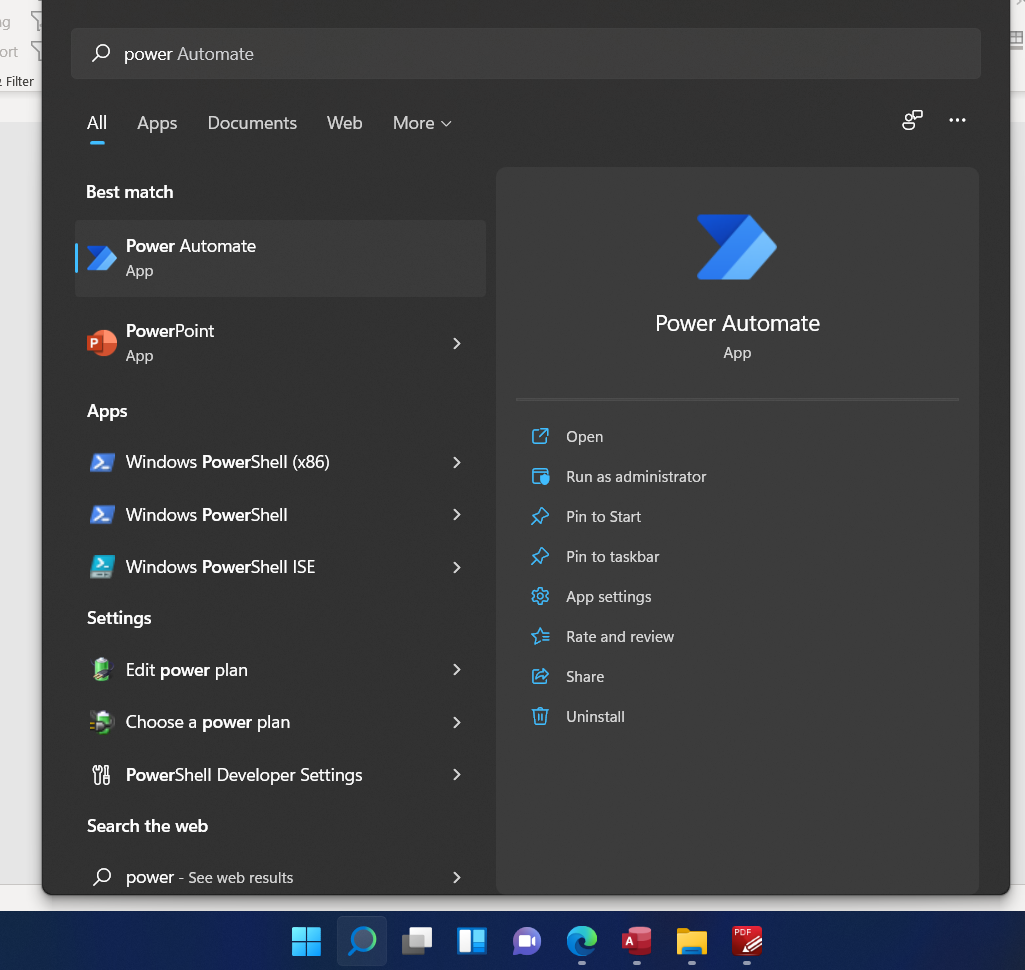The image size is (1025, 970).
Task: Expand the PowerPoint result arrow
Action: tap(456, 343)
